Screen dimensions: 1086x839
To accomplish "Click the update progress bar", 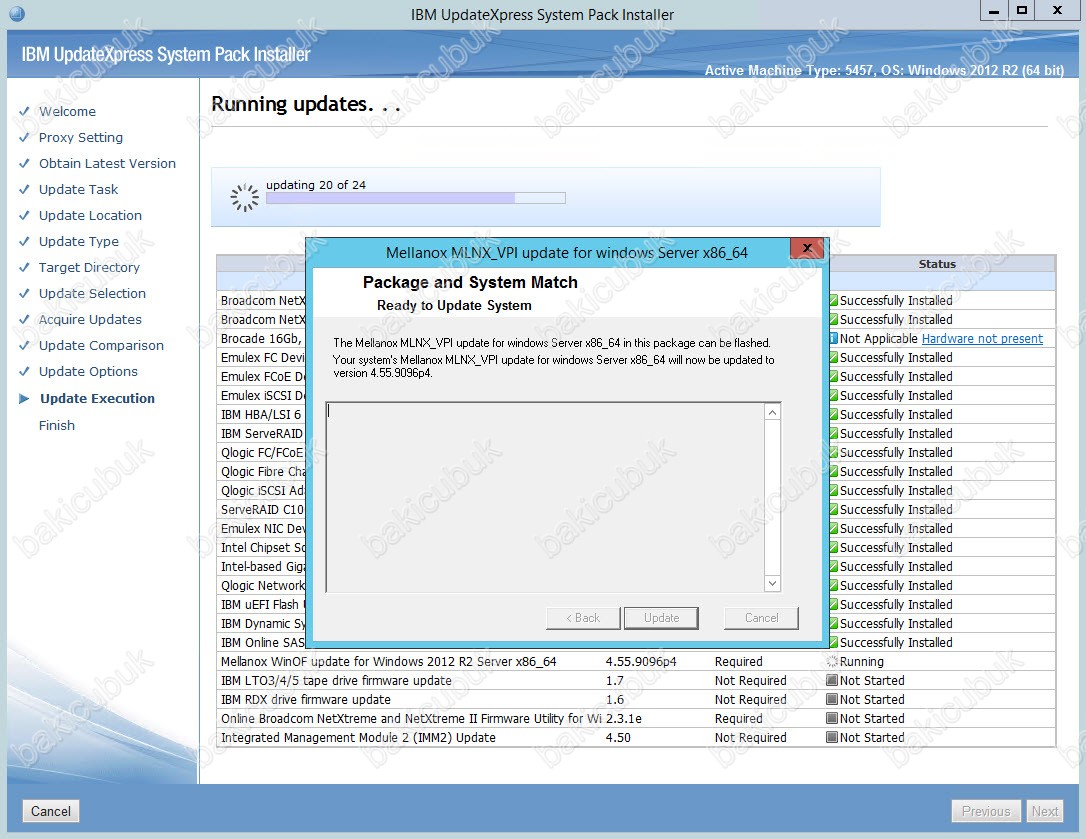I will pyautogui.click(x=416, y=198).
